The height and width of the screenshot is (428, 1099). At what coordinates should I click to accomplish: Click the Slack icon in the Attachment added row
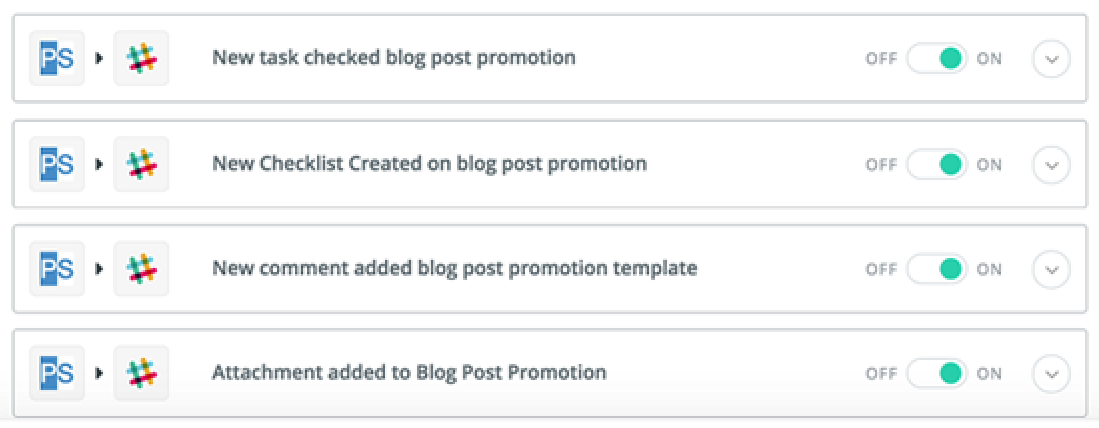142,373
